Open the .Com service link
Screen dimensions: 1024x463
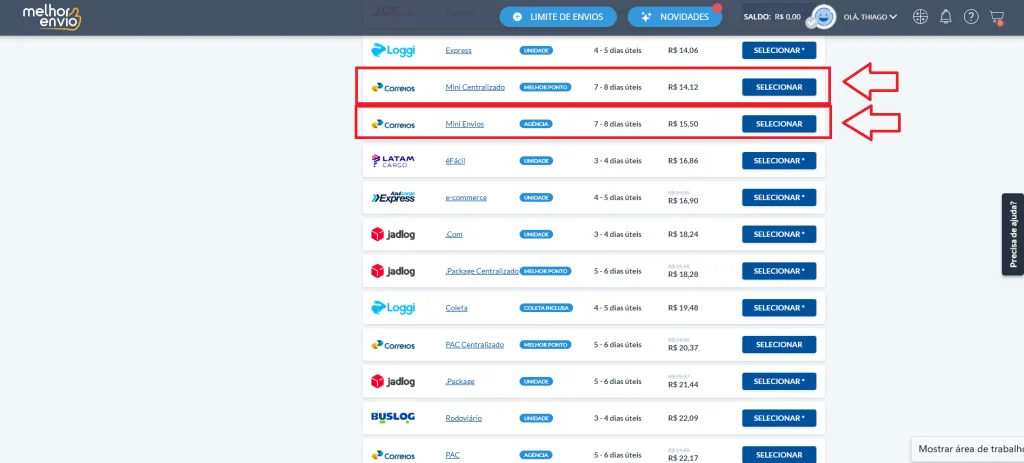coord(454,234)
